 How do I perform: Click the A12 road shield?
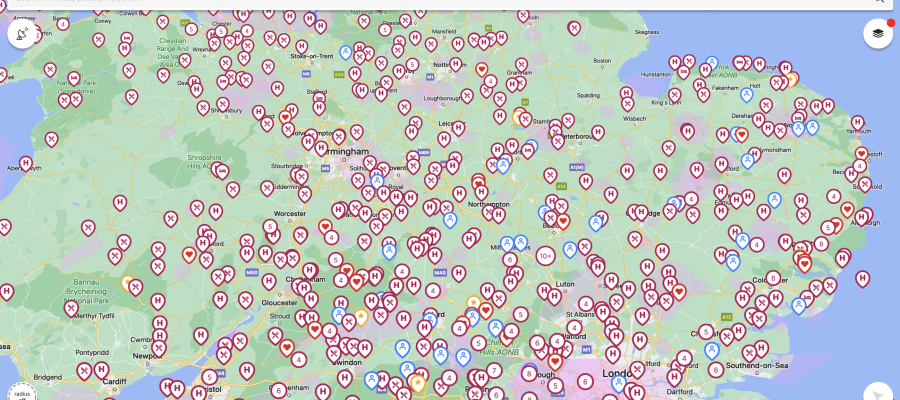[x=727, y=317]
